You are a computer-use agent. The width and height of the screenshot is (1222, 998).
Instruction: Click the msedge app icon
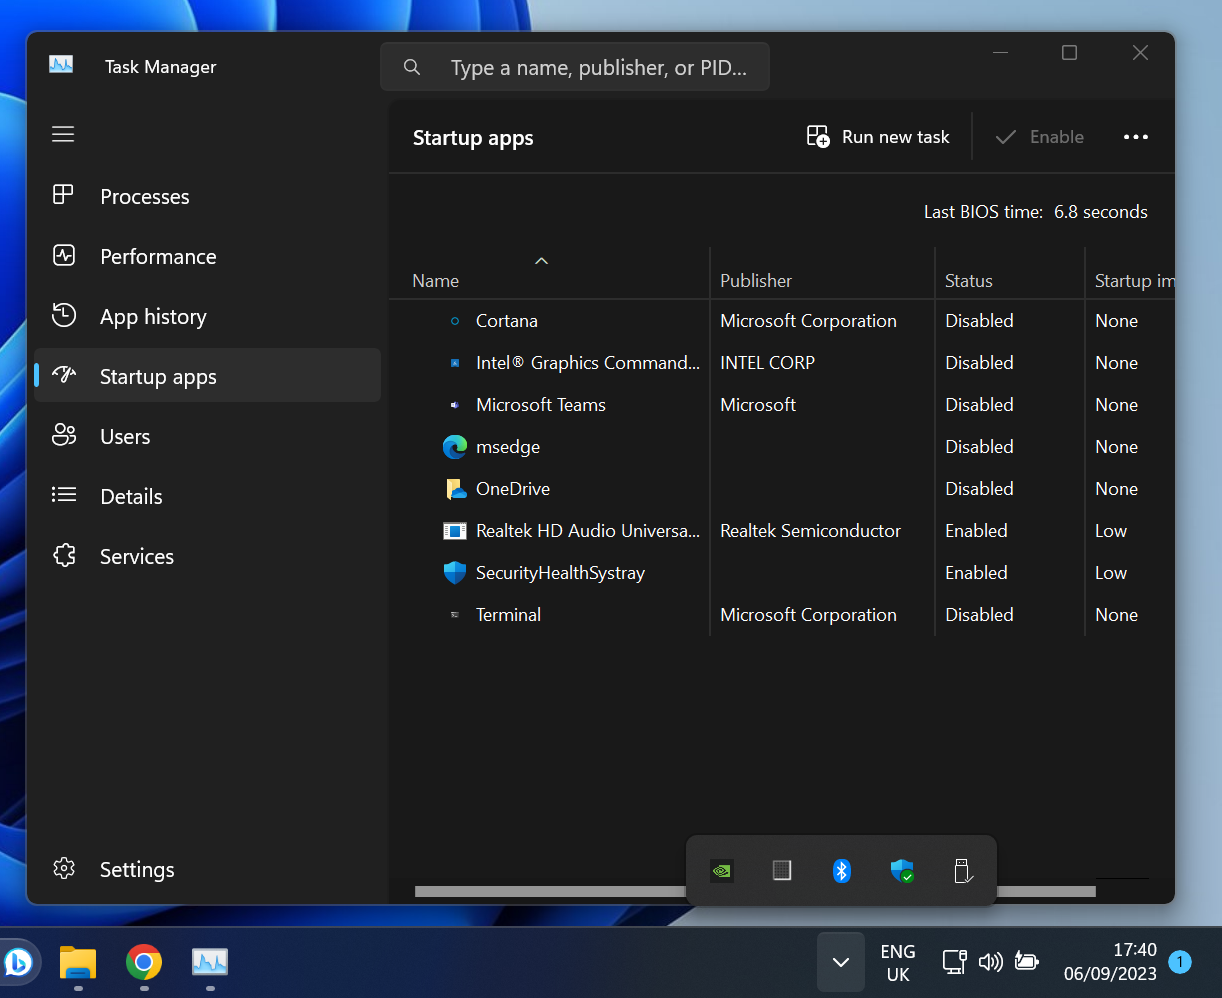pyautogui.click(x=455, y=447)
